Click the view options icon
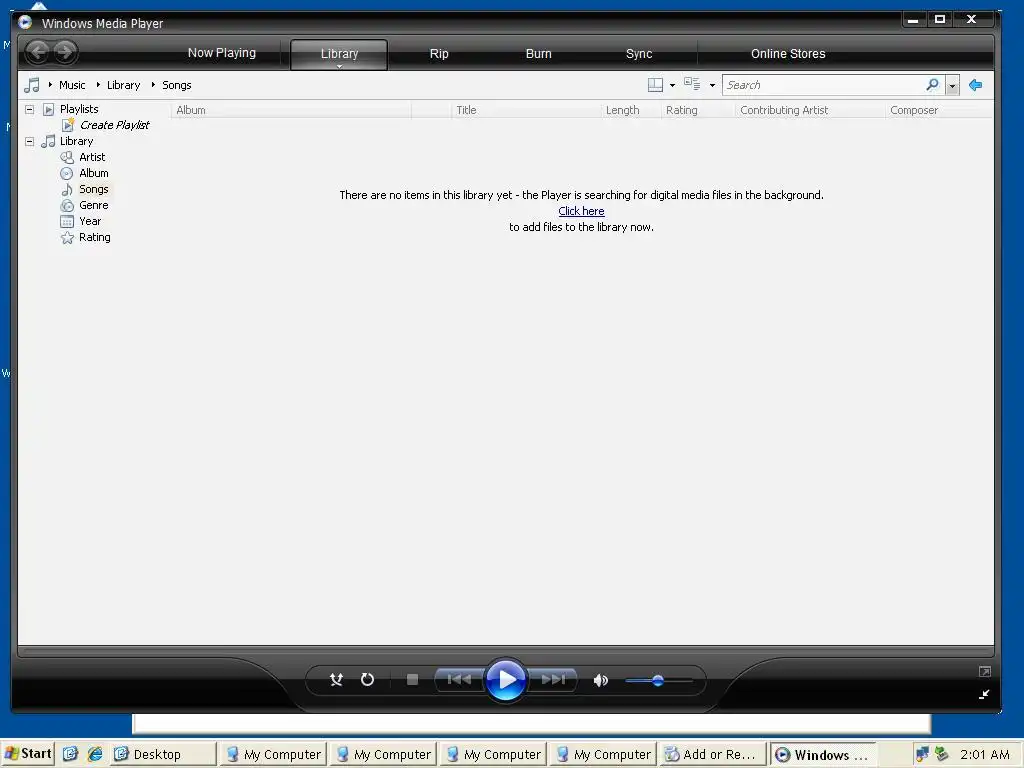Screen dimensions: 1024x768 (692, 84)
